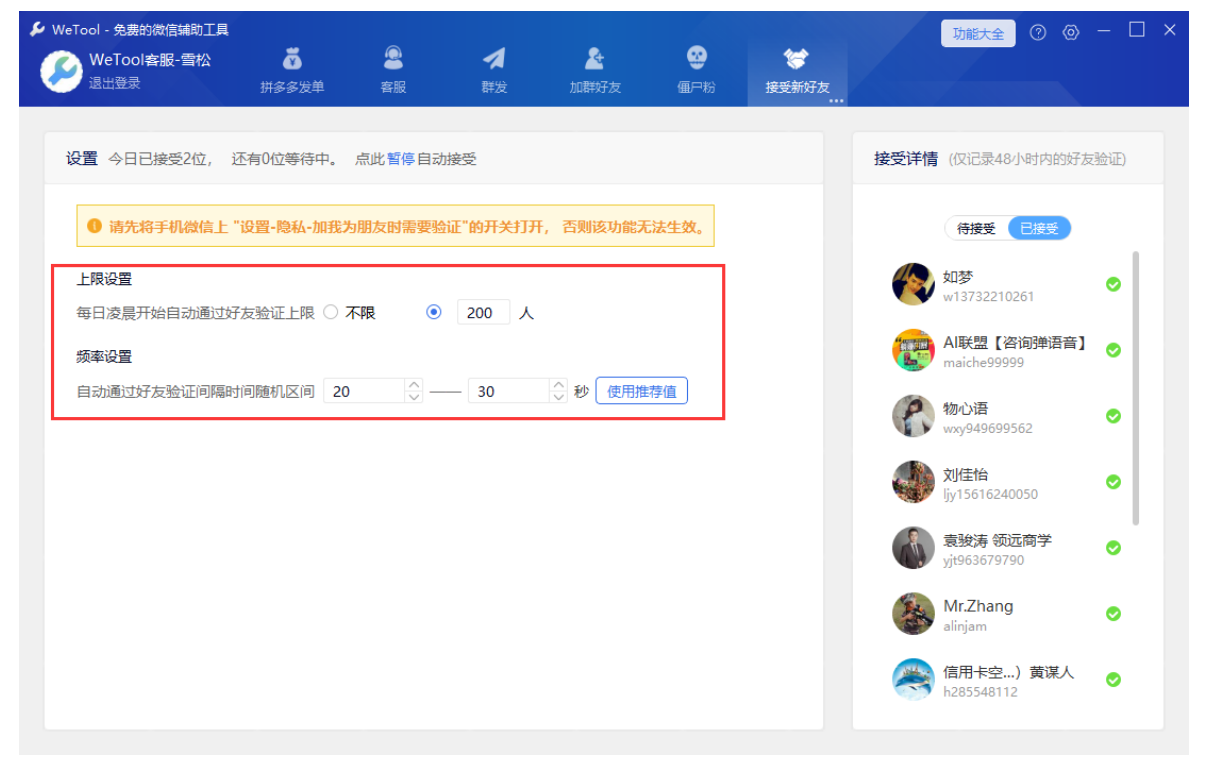Click the 20 seconds minimum interval field
Viewport: 1211px width, 772px height.
(365, 391)
